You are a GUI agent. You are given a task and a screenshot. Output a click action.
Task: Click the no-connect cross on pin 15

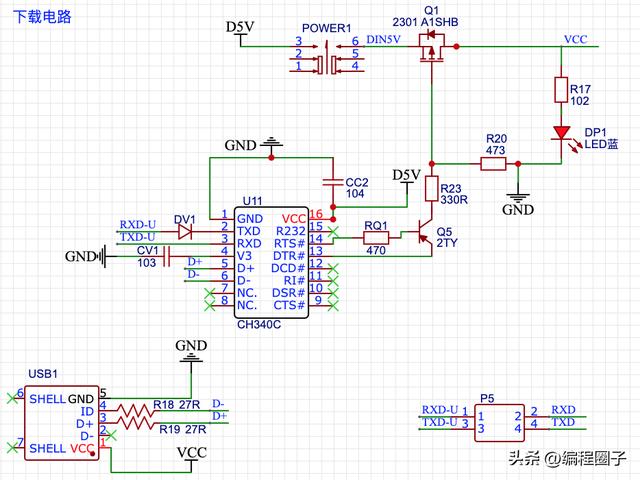[x=333, y=231]
